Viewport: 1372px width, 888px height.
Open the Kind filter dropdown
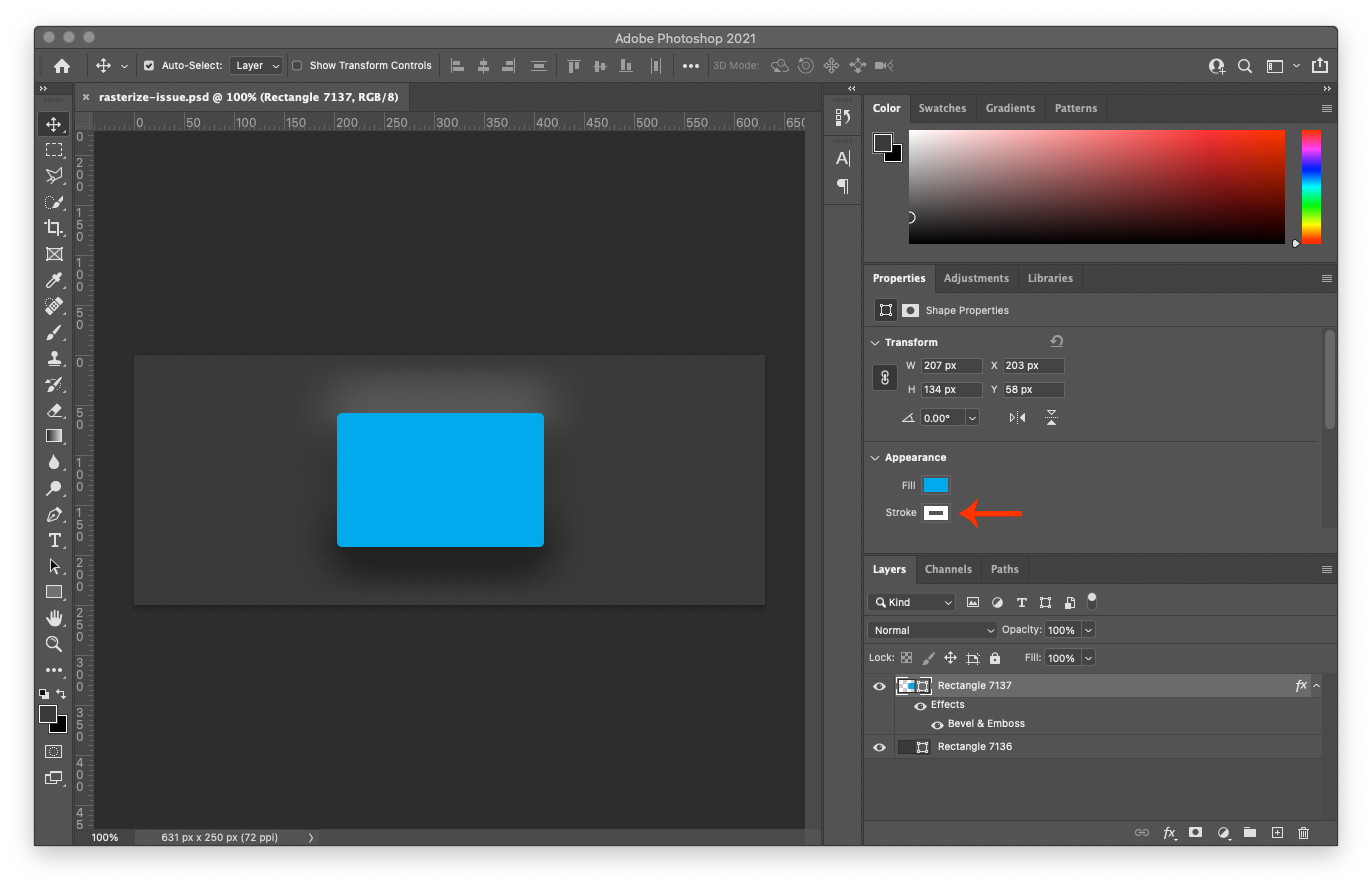pyautogui.click(x=912, y=602)
